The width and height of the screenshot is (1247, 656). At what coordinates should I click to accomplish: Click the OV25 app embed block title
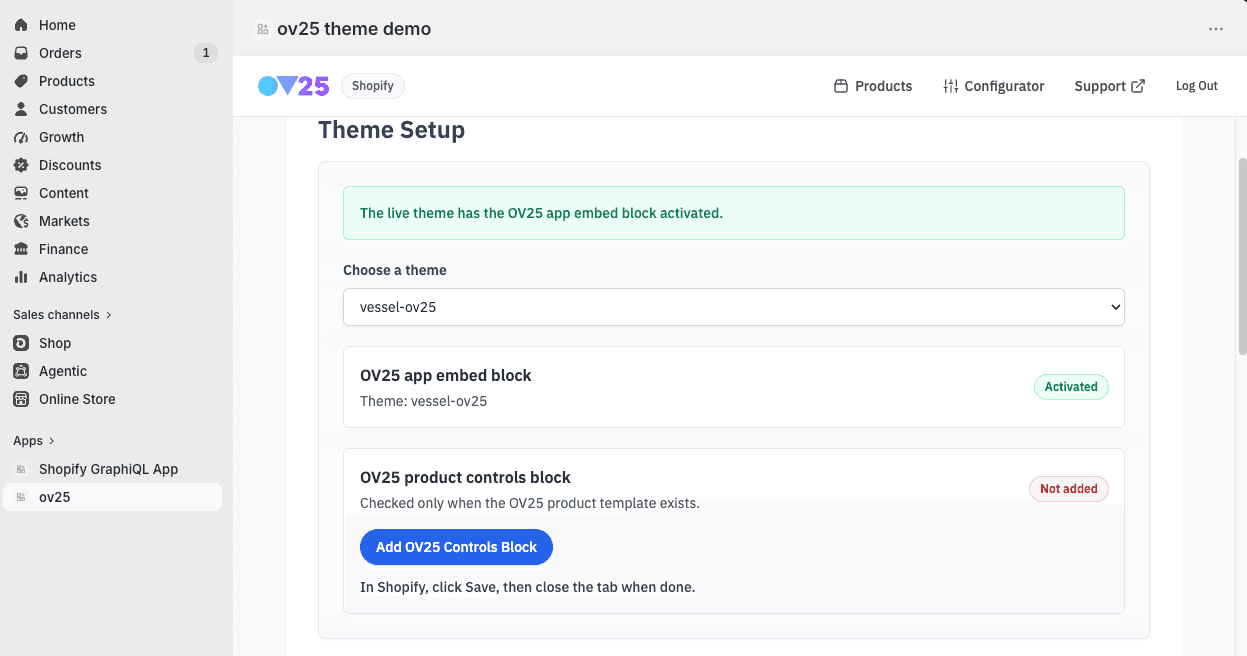click(446, 376)
